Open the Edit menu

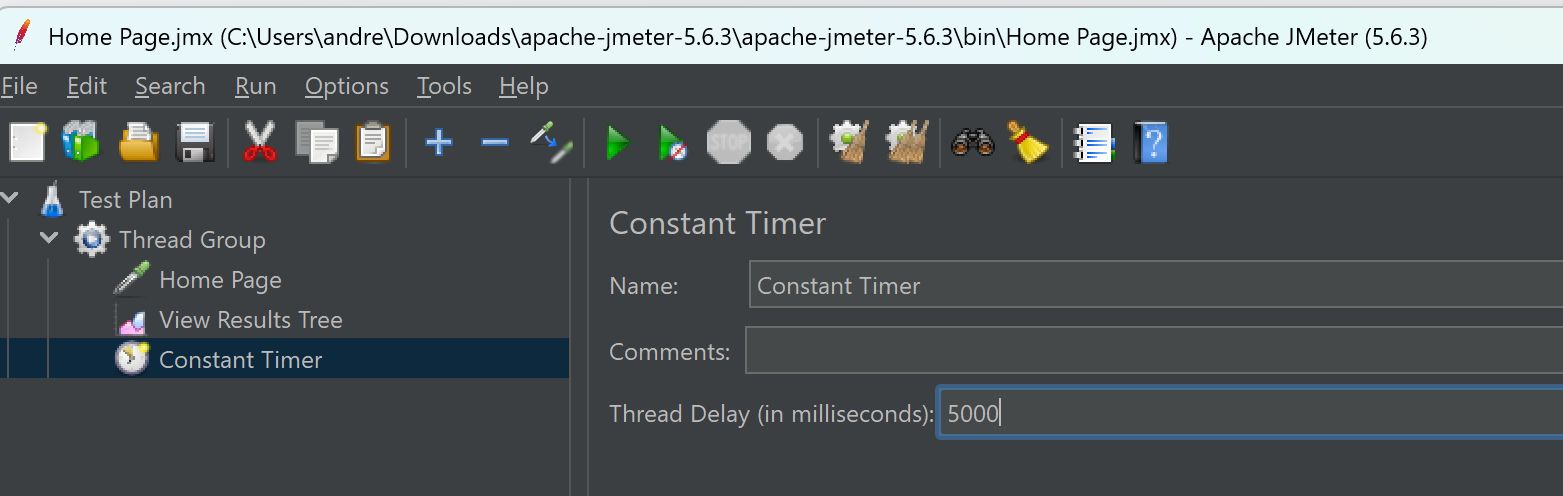87,87
